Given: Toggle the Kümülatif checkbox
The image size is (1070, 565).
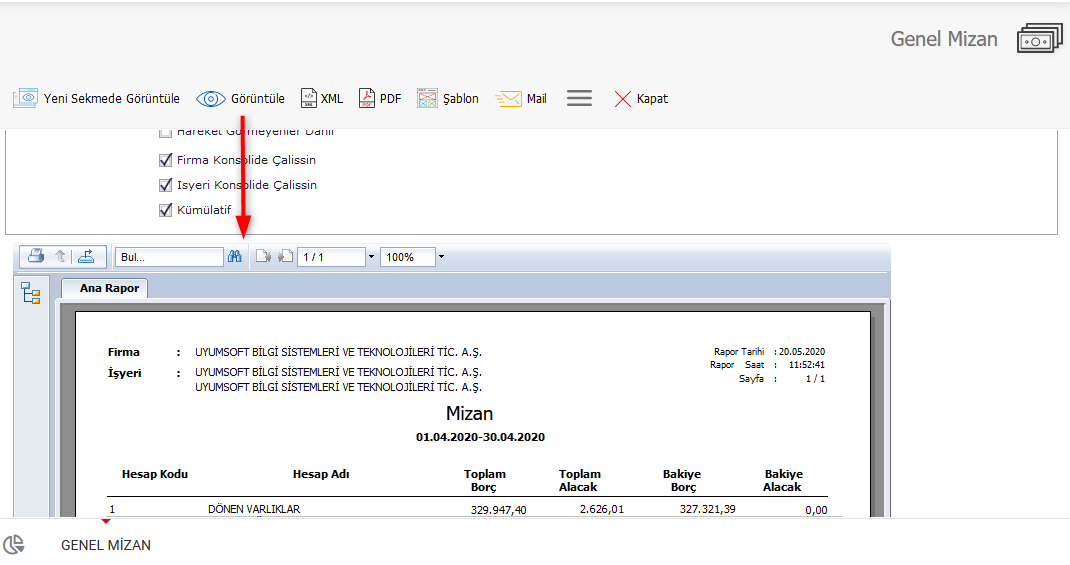Looking at the screenshot, I should [166, 210].
